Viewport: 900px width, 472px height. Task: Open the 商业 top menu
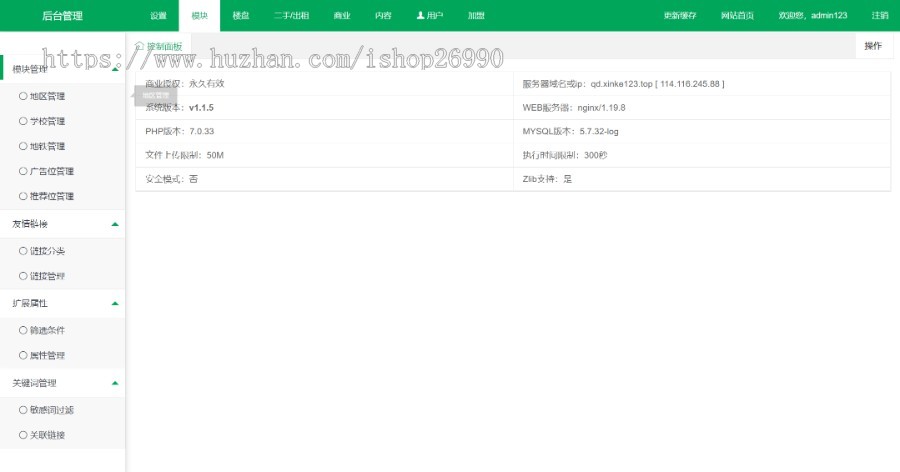pos(342,16)
